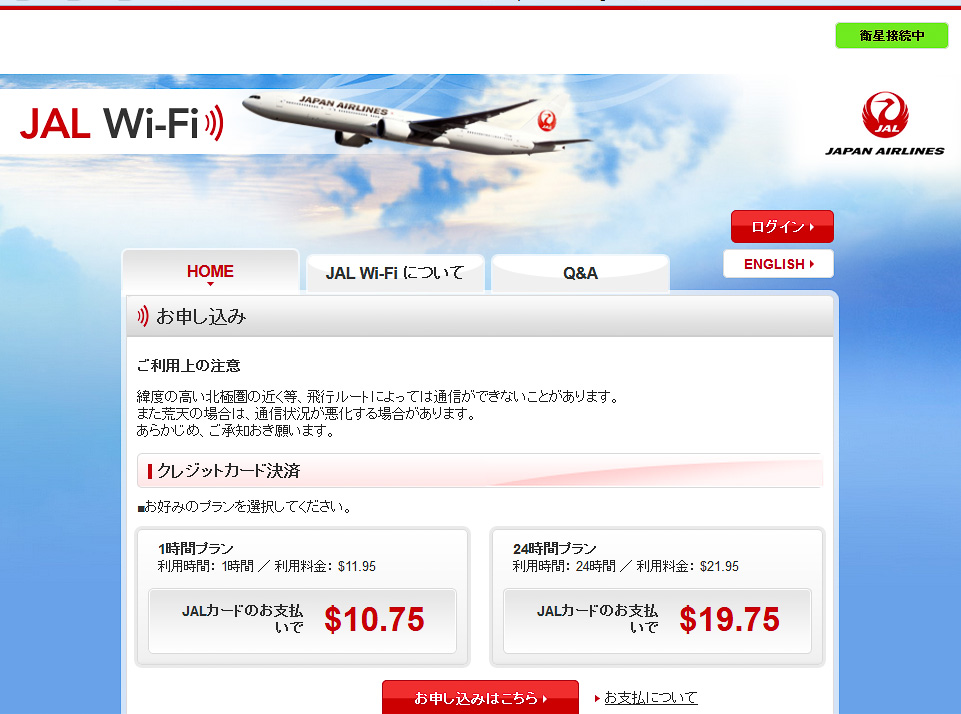Switch to the Q&A tab

[580, 273]
